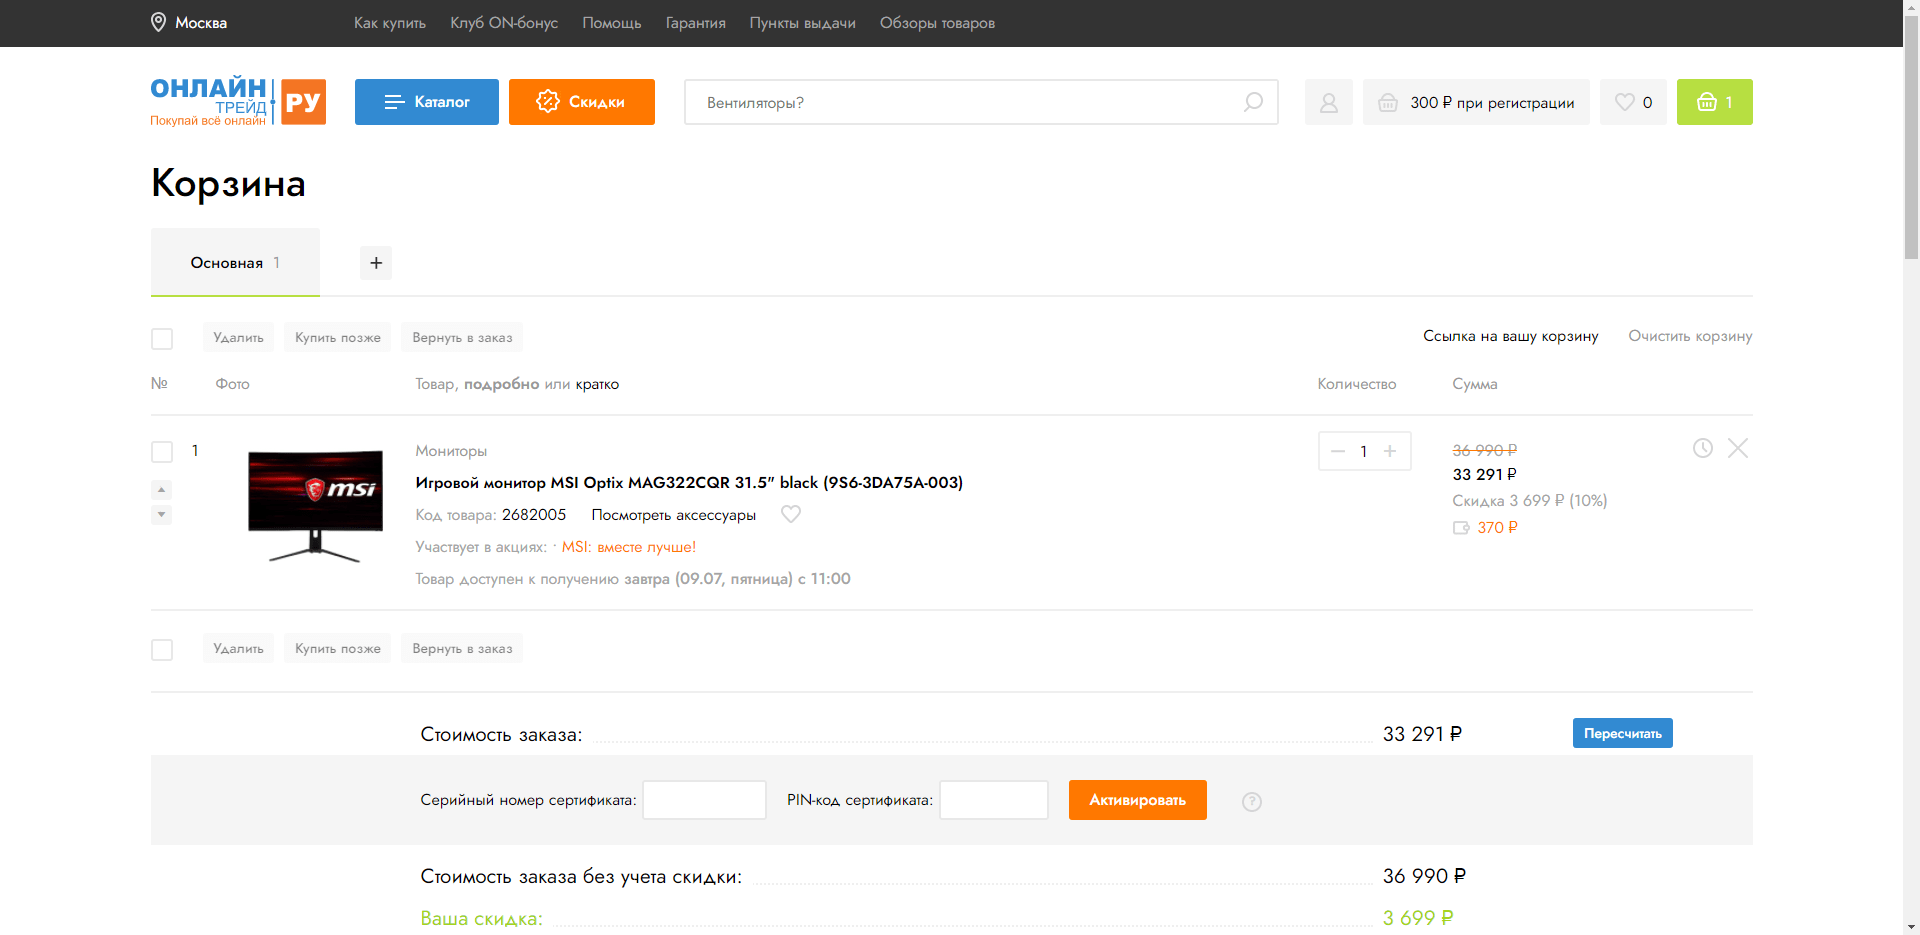Open Как купить in top menu

(x=390, y=23)
